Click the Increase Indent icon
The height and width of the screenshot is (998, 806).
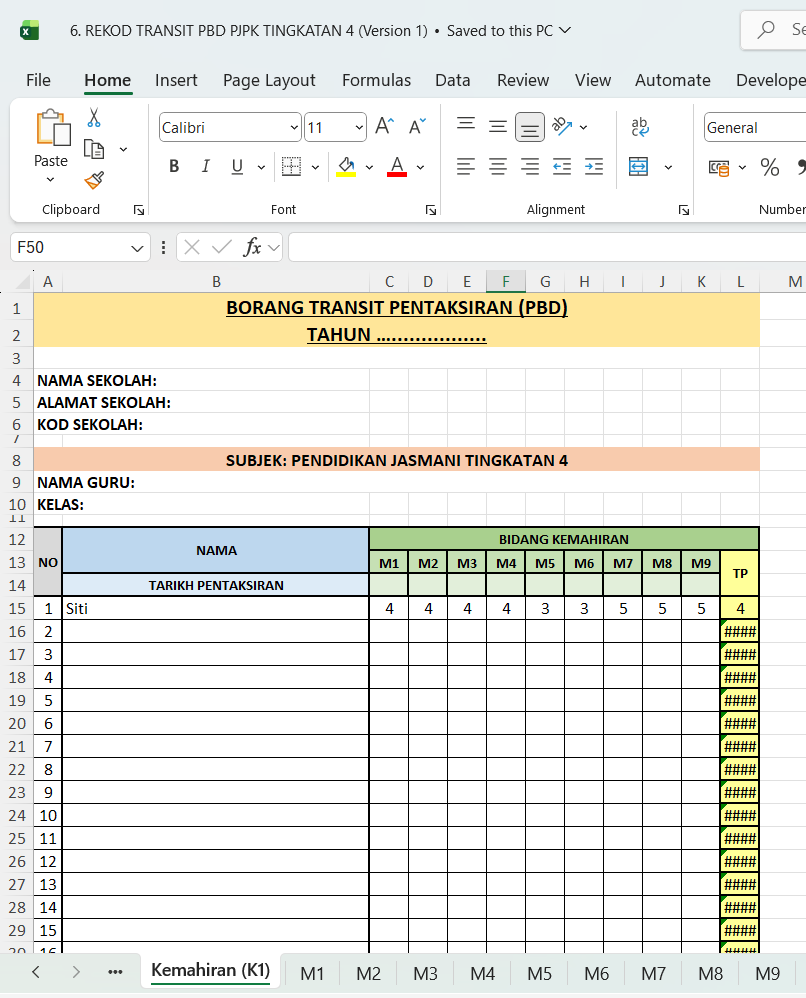[594, 167]
